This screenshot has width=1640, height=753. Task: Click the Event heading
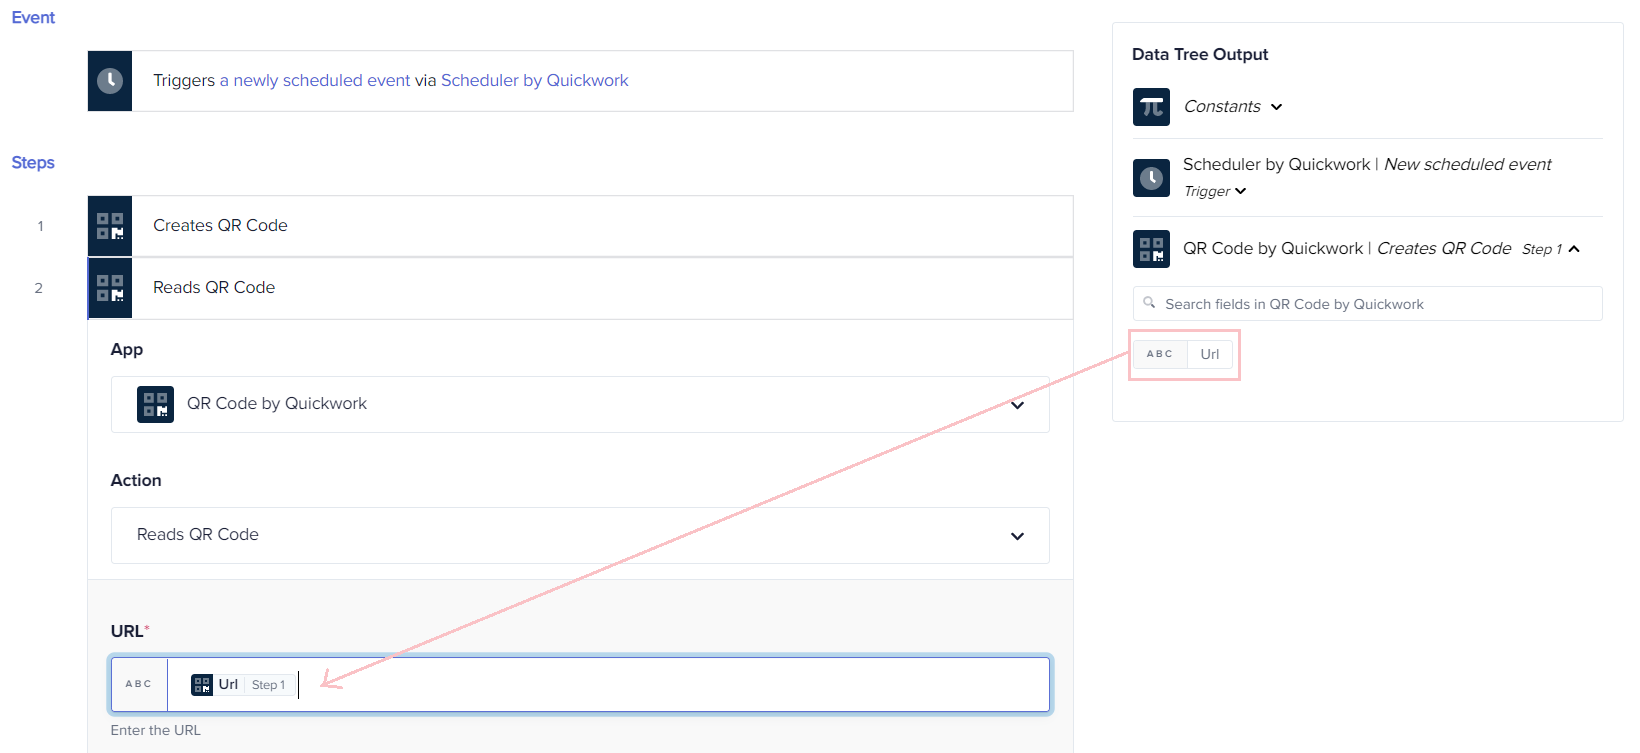pos(33,18)
